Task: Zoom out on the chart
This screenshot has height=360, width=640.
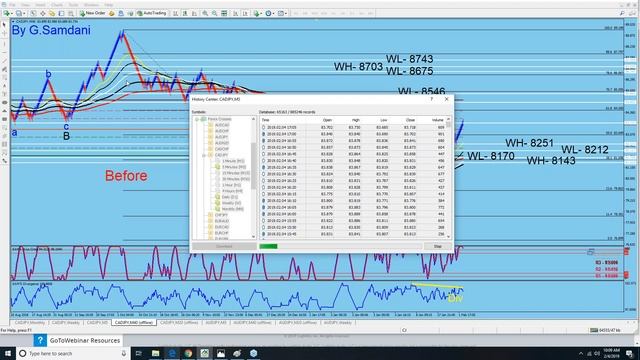Action: click(215, 13)
